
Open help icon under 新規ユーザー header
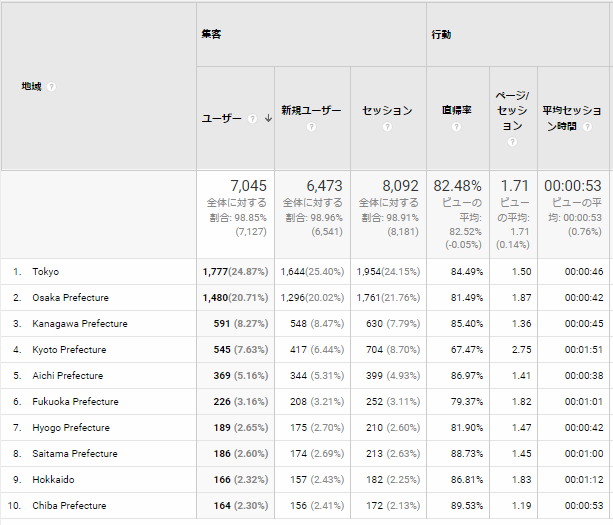(311, 127)
